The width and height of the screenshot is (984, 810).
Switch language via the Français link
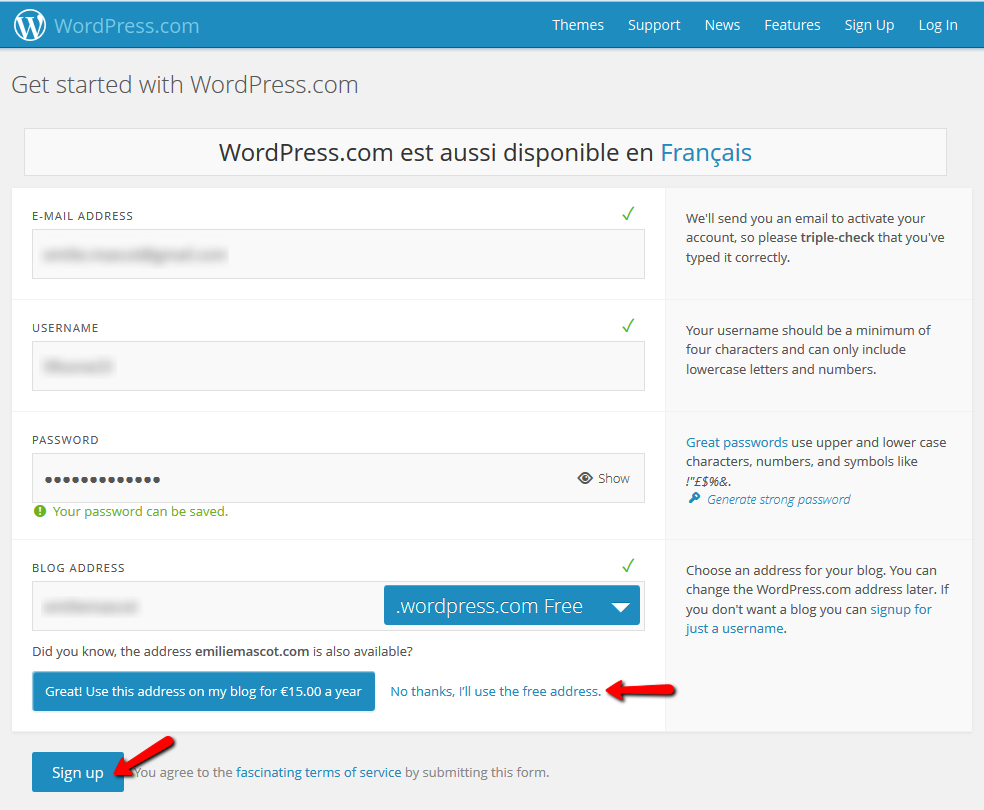pos(706,152)
